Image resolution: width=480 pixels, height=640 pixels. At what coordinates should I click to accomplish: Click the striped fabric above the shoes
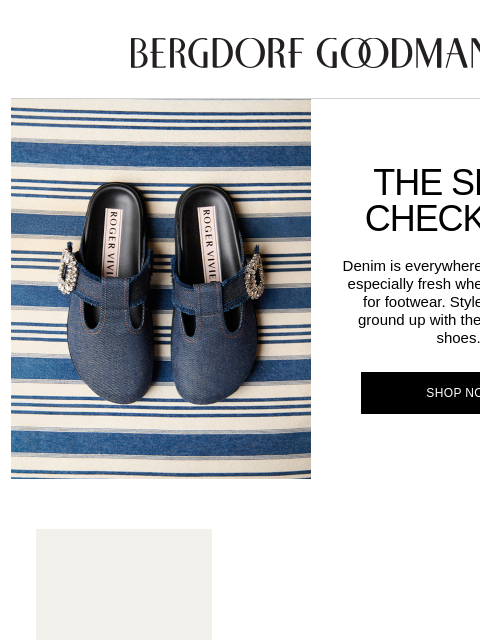tap(161, 141)
